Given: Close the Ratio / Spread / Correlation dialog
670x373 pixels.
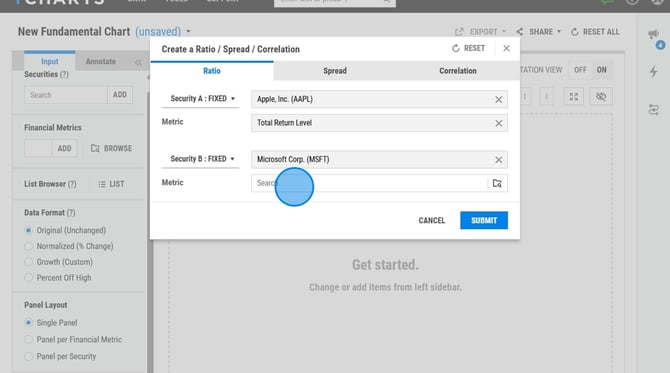Looking at the screenshot, I should click(506, 49).
